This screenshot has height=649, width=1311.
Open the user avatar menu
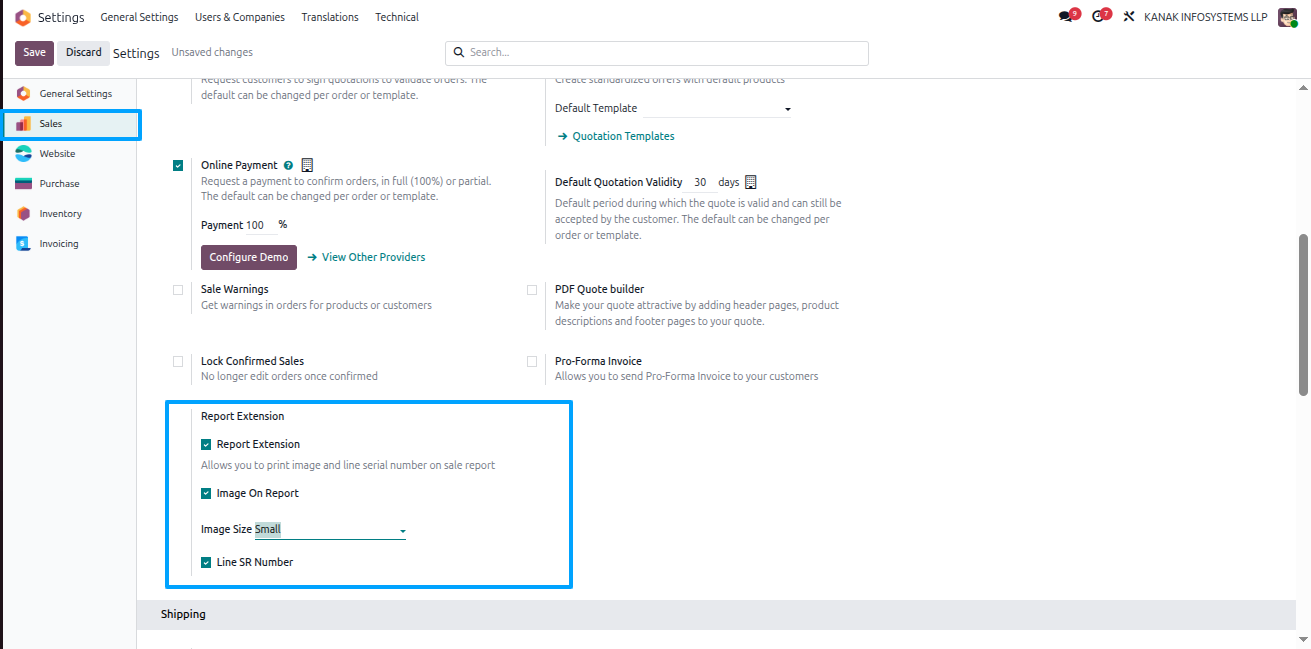click(1287, 17)
